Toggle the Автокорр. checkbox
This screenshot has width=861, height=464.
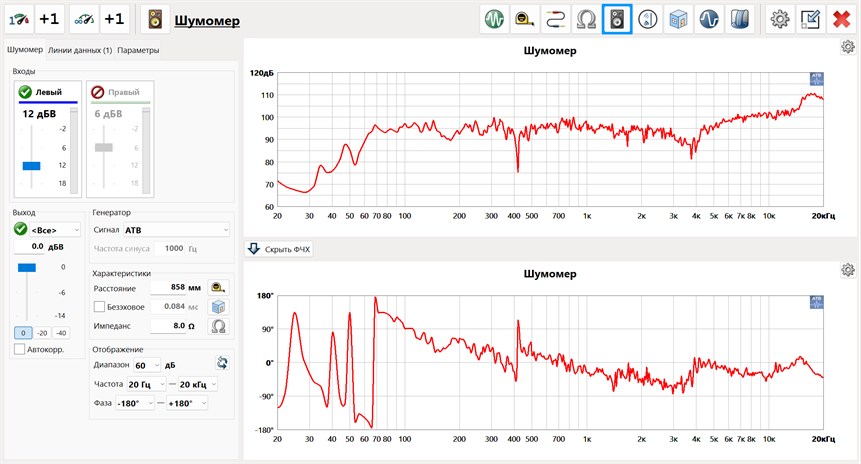click(20, 349)
